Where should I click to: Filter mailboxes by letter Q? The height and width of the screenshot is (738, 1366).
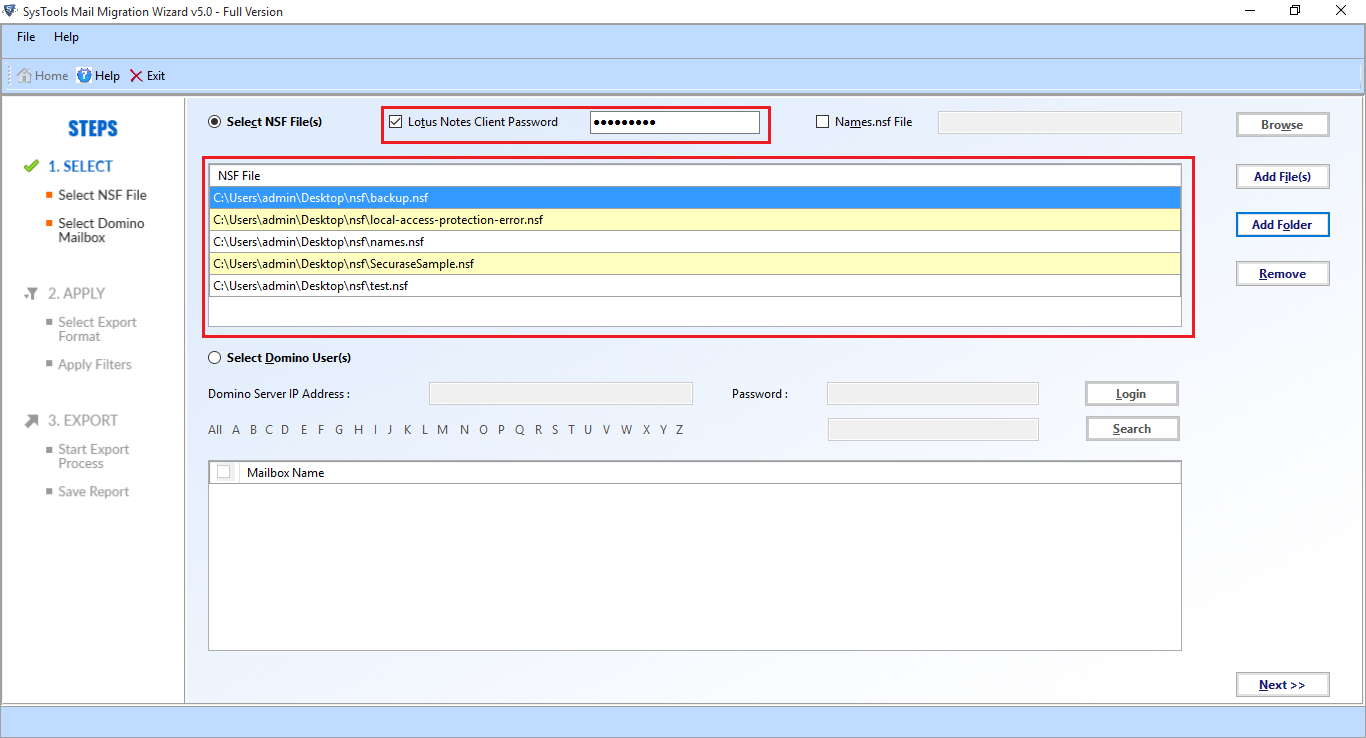tap(520, 430)
